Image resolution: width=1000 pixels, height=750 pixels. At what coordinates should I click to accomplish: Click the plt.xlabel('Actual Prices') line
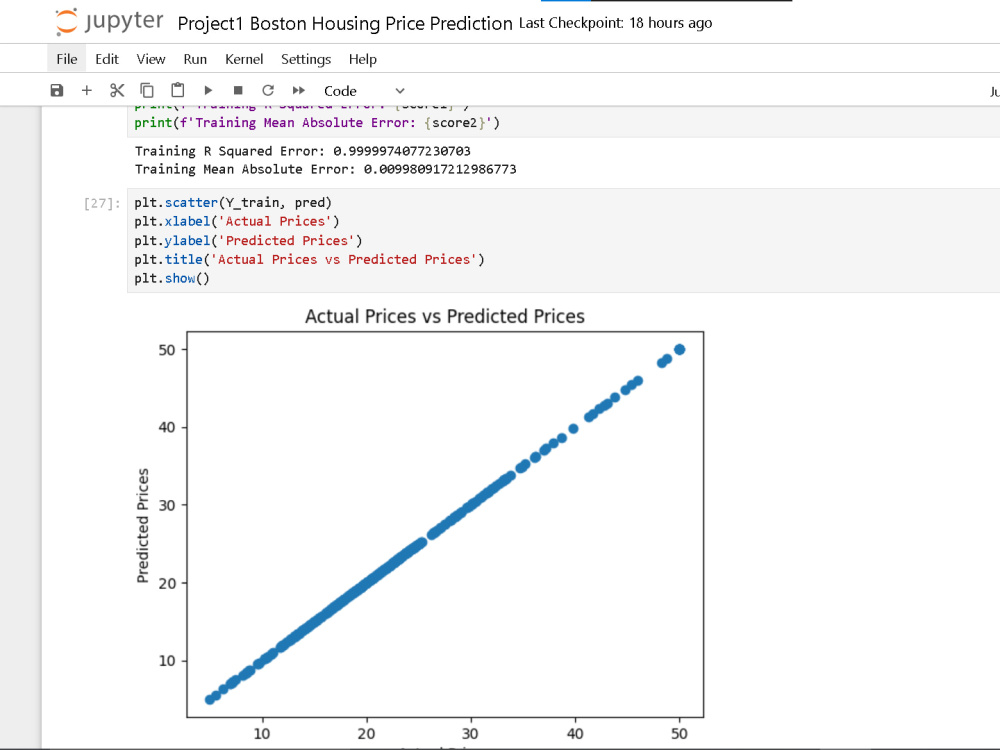(237, 221)
